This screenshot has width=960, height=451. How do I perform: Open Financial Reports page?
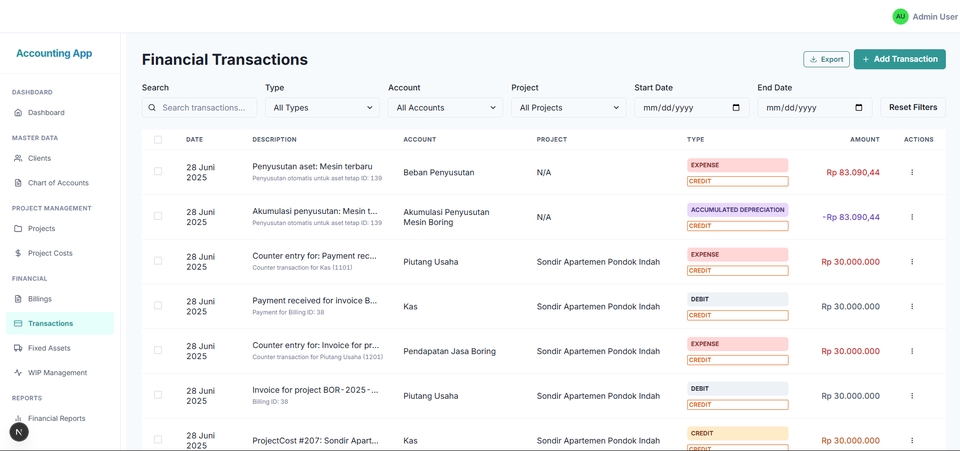(60, 419)
